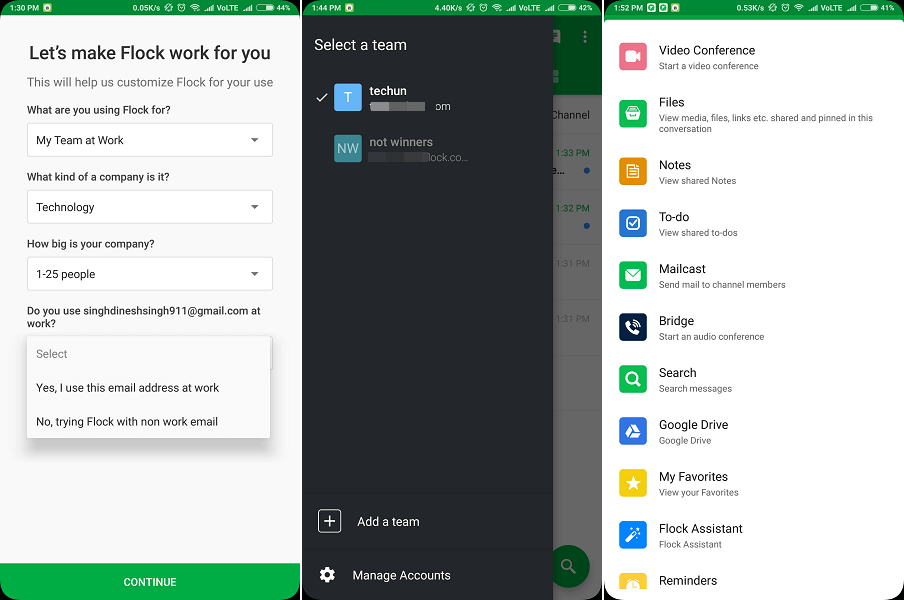This screenshot has height=600, width=904.
Task: Open the Reminders clock icon
Action: click(632, 582)
